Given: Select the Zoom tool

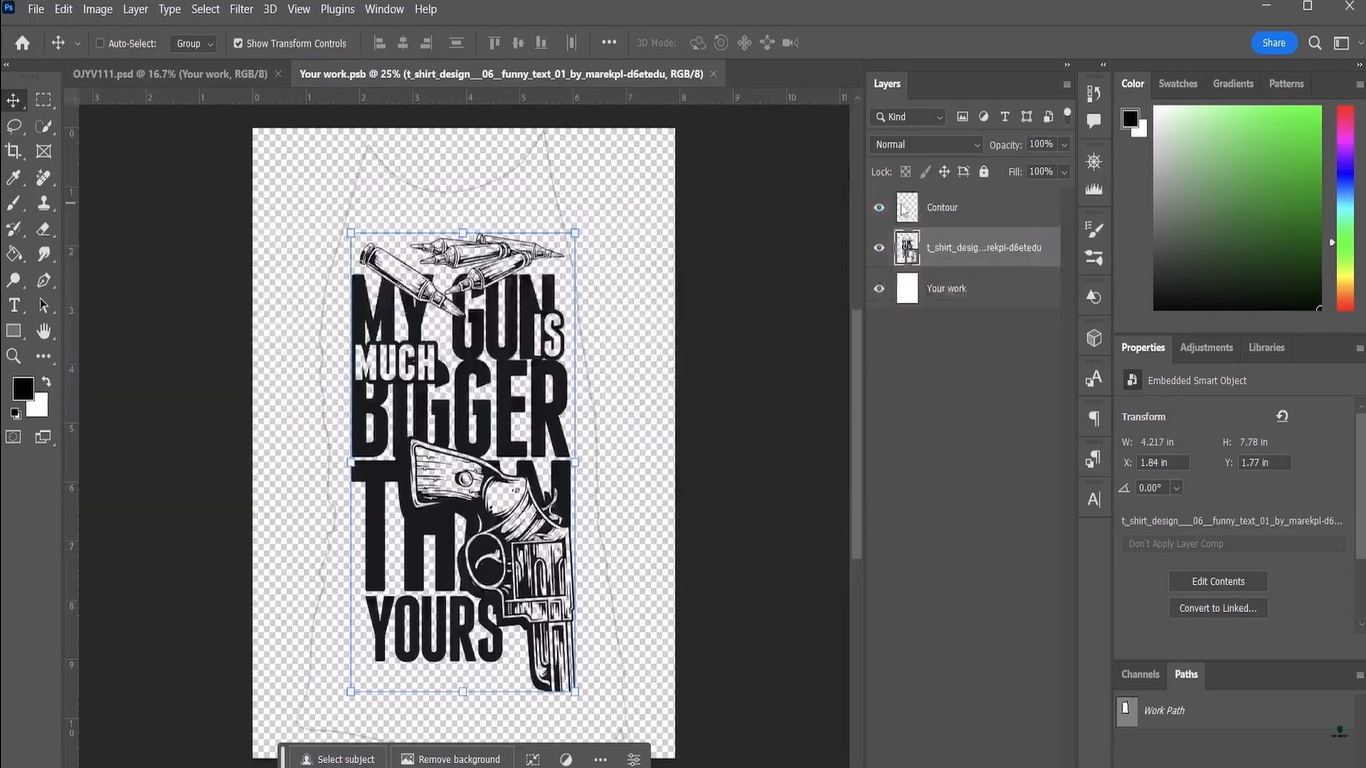Looking at the screenshot, I should pyautogui.click(x=13, y=356).
